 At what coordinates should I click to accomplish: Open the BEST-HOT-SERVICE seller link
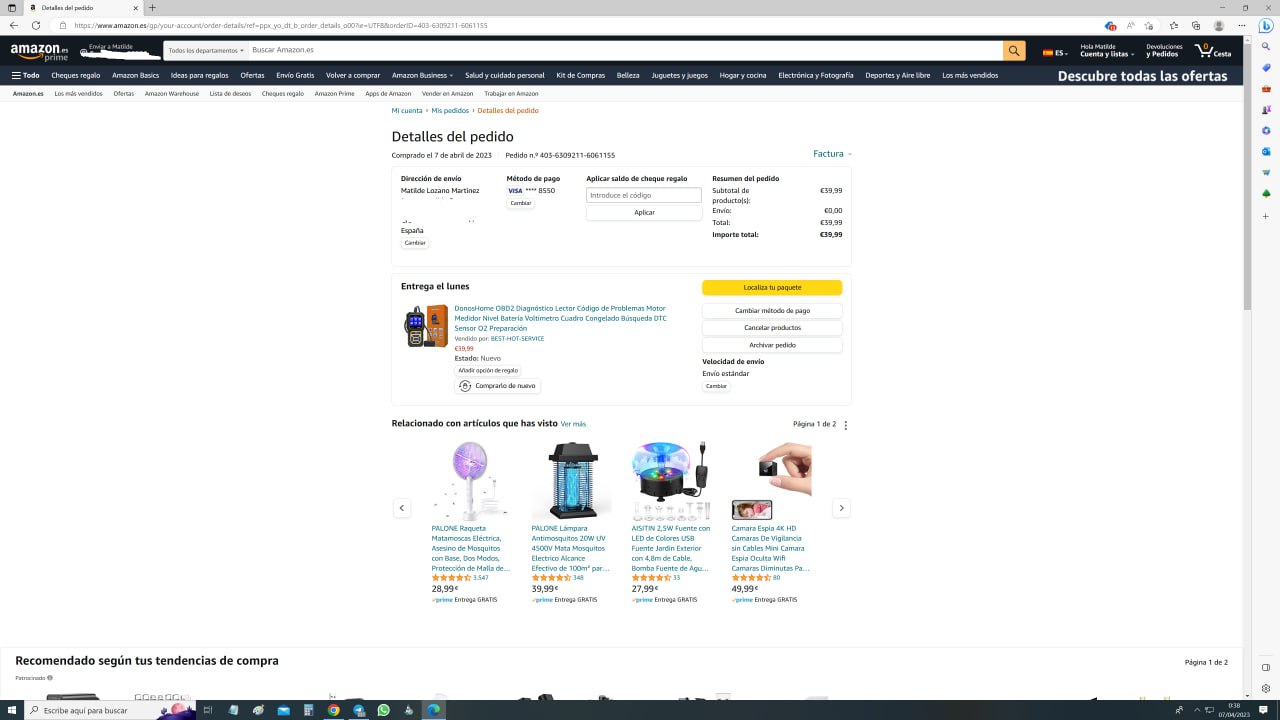517,339
